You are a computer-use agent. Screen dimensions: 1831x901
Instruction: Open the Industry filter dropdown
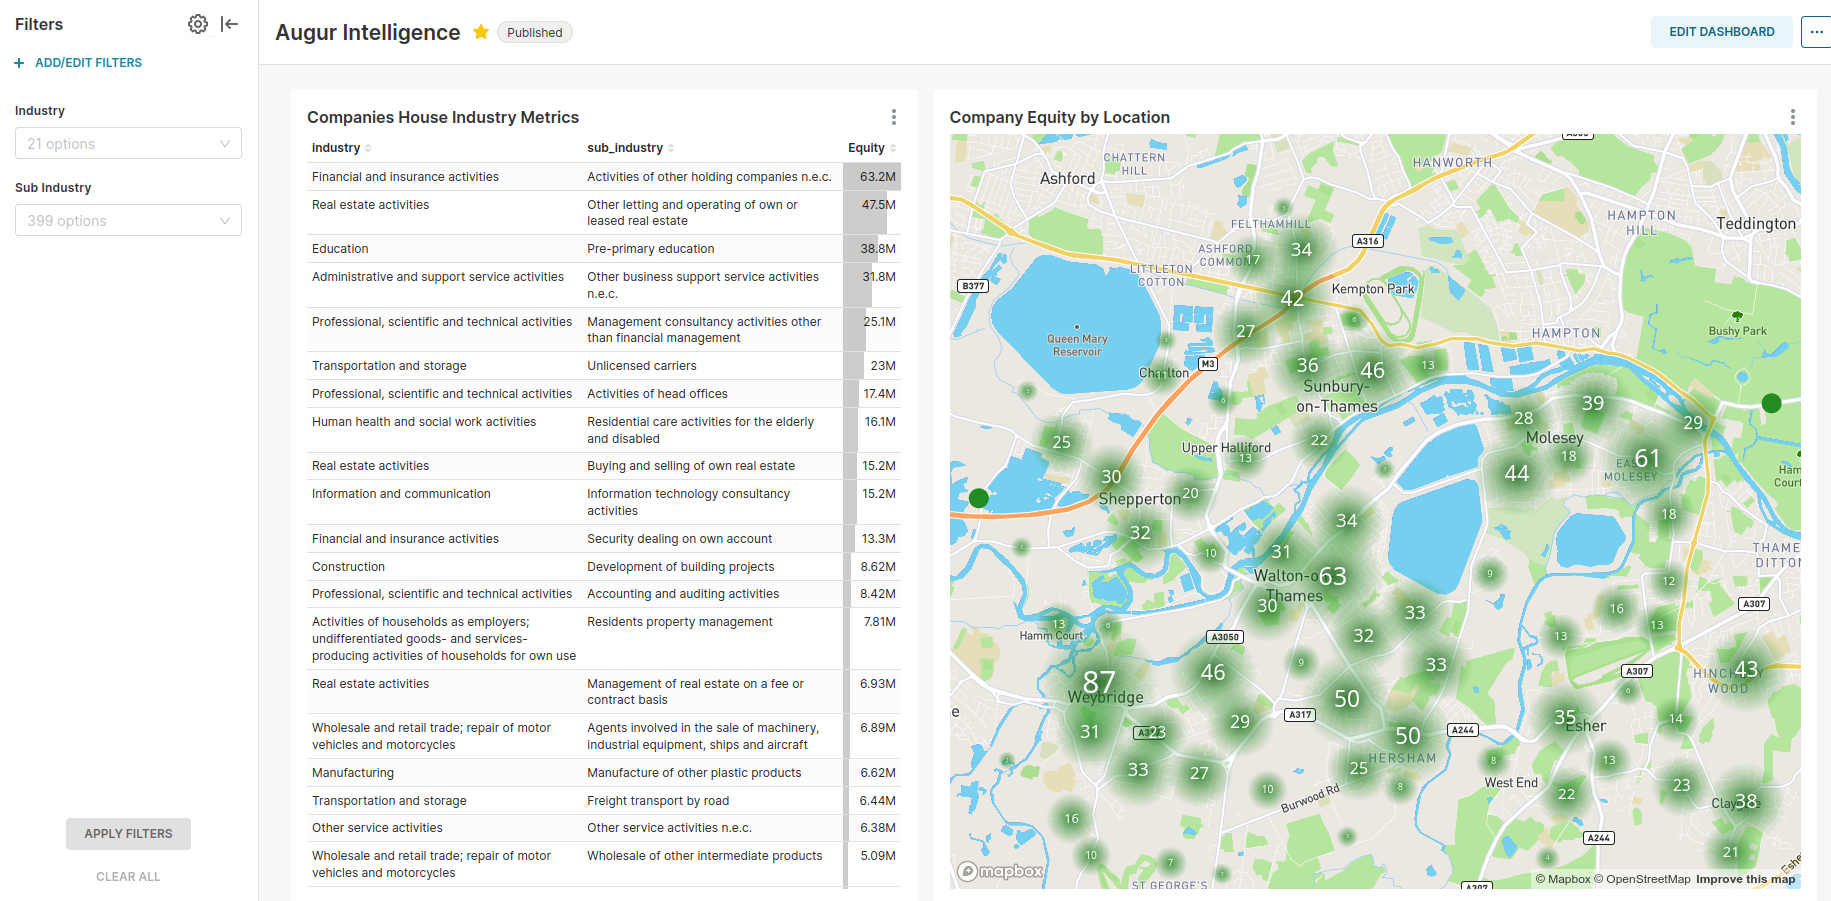(x=128, y=143)
